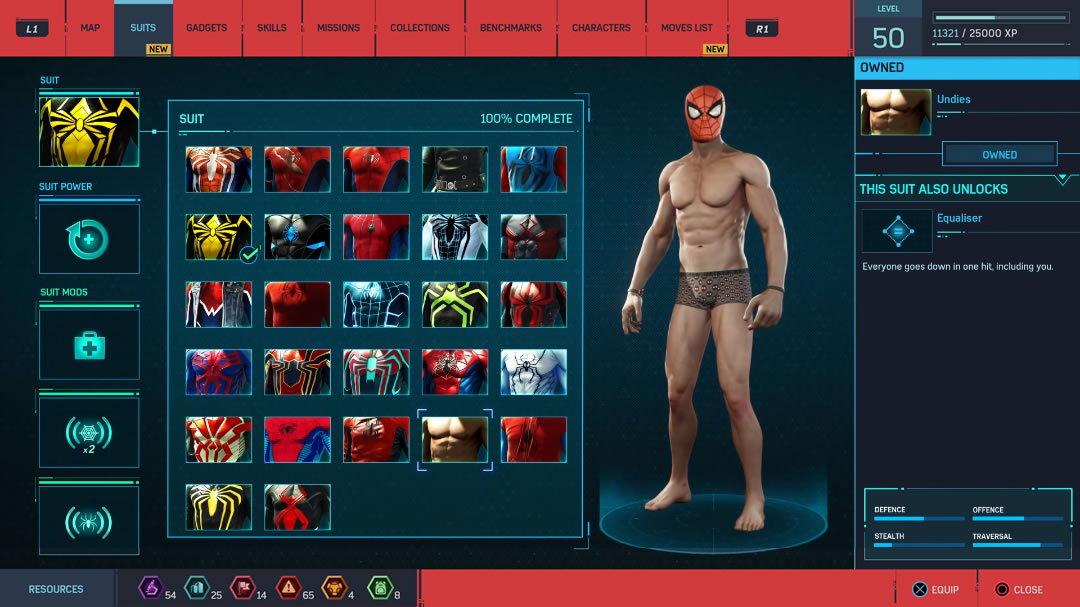The width and height of the screenshot is (1080, 607).
Task: Collapse the This Suit Also Unlocks section
Action: [x=1063, y=180]
